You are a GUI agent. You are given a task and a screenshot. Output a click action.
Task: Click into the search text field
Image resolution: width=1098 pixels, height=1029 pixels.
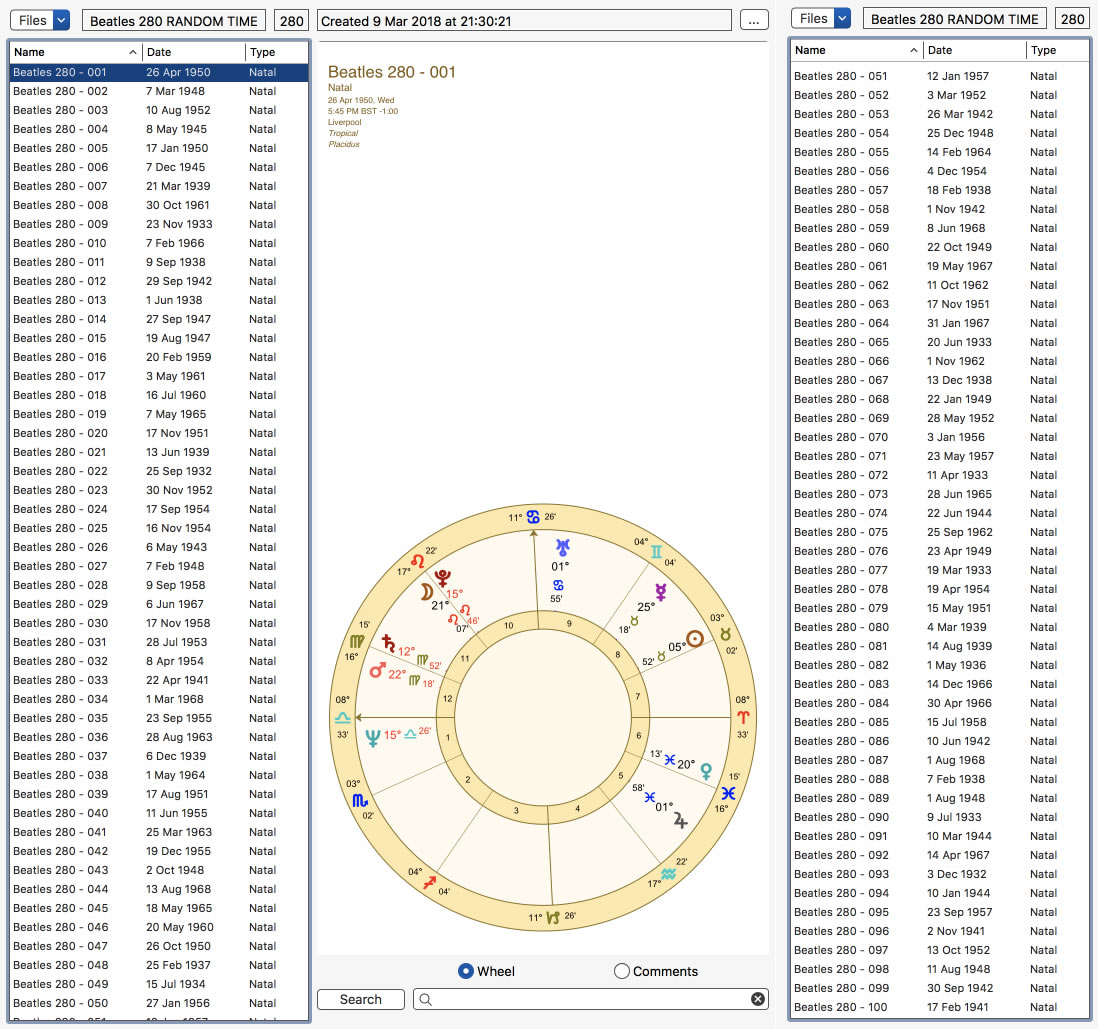pos(592,999)
